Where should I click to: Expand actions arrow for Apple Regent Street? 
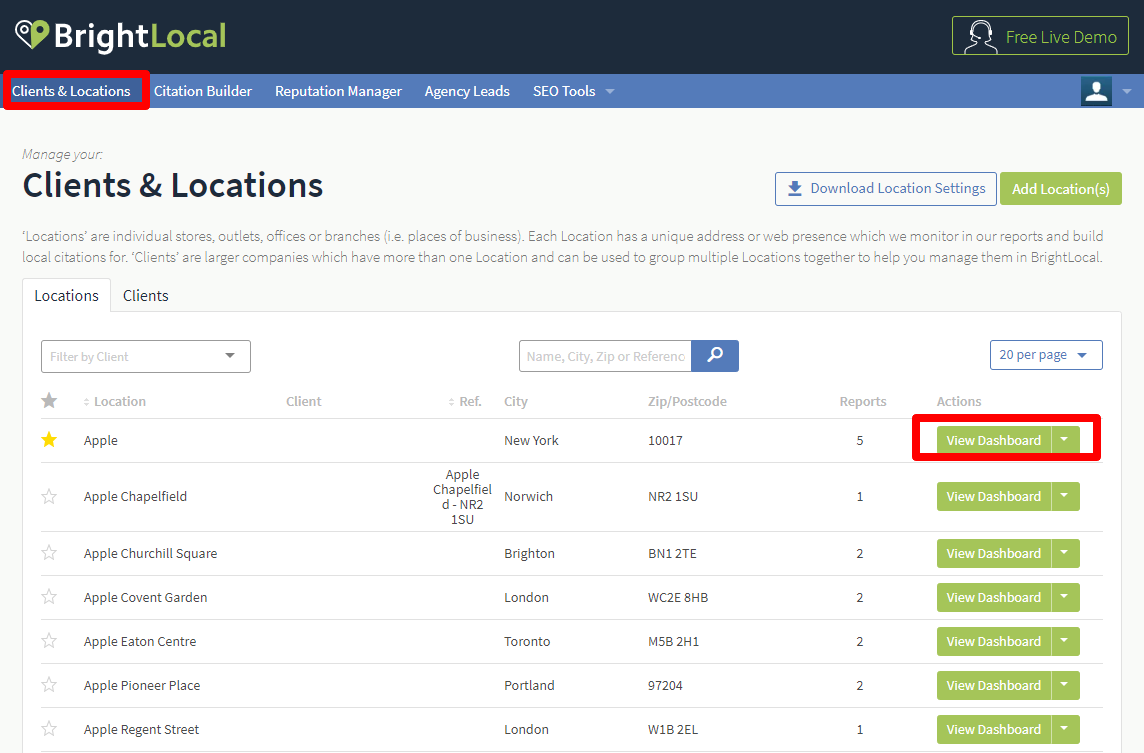[1065, 729]
